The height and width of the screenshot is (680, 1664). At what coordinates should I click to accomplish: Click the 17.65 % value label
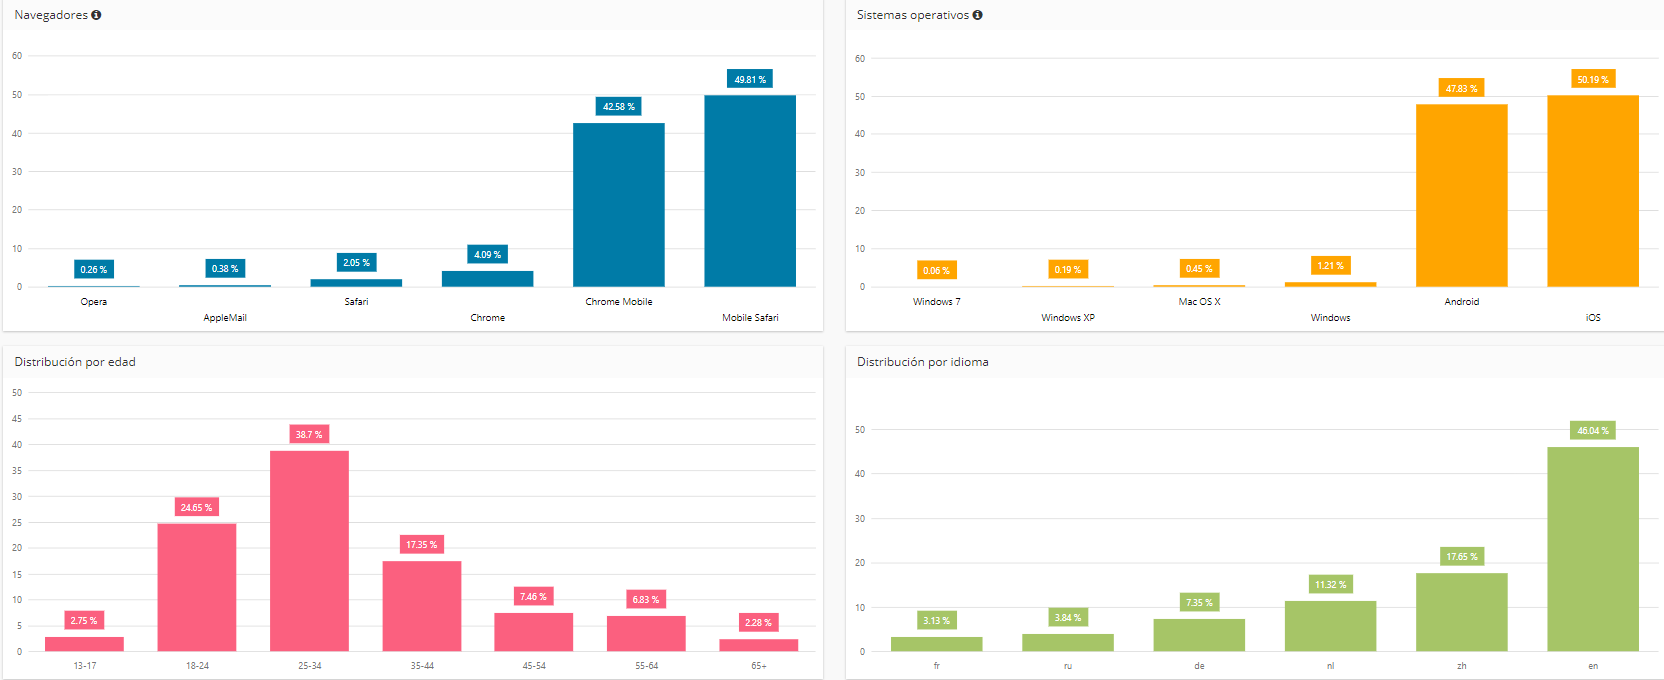pyautogui.click(x=1462, y=556)
